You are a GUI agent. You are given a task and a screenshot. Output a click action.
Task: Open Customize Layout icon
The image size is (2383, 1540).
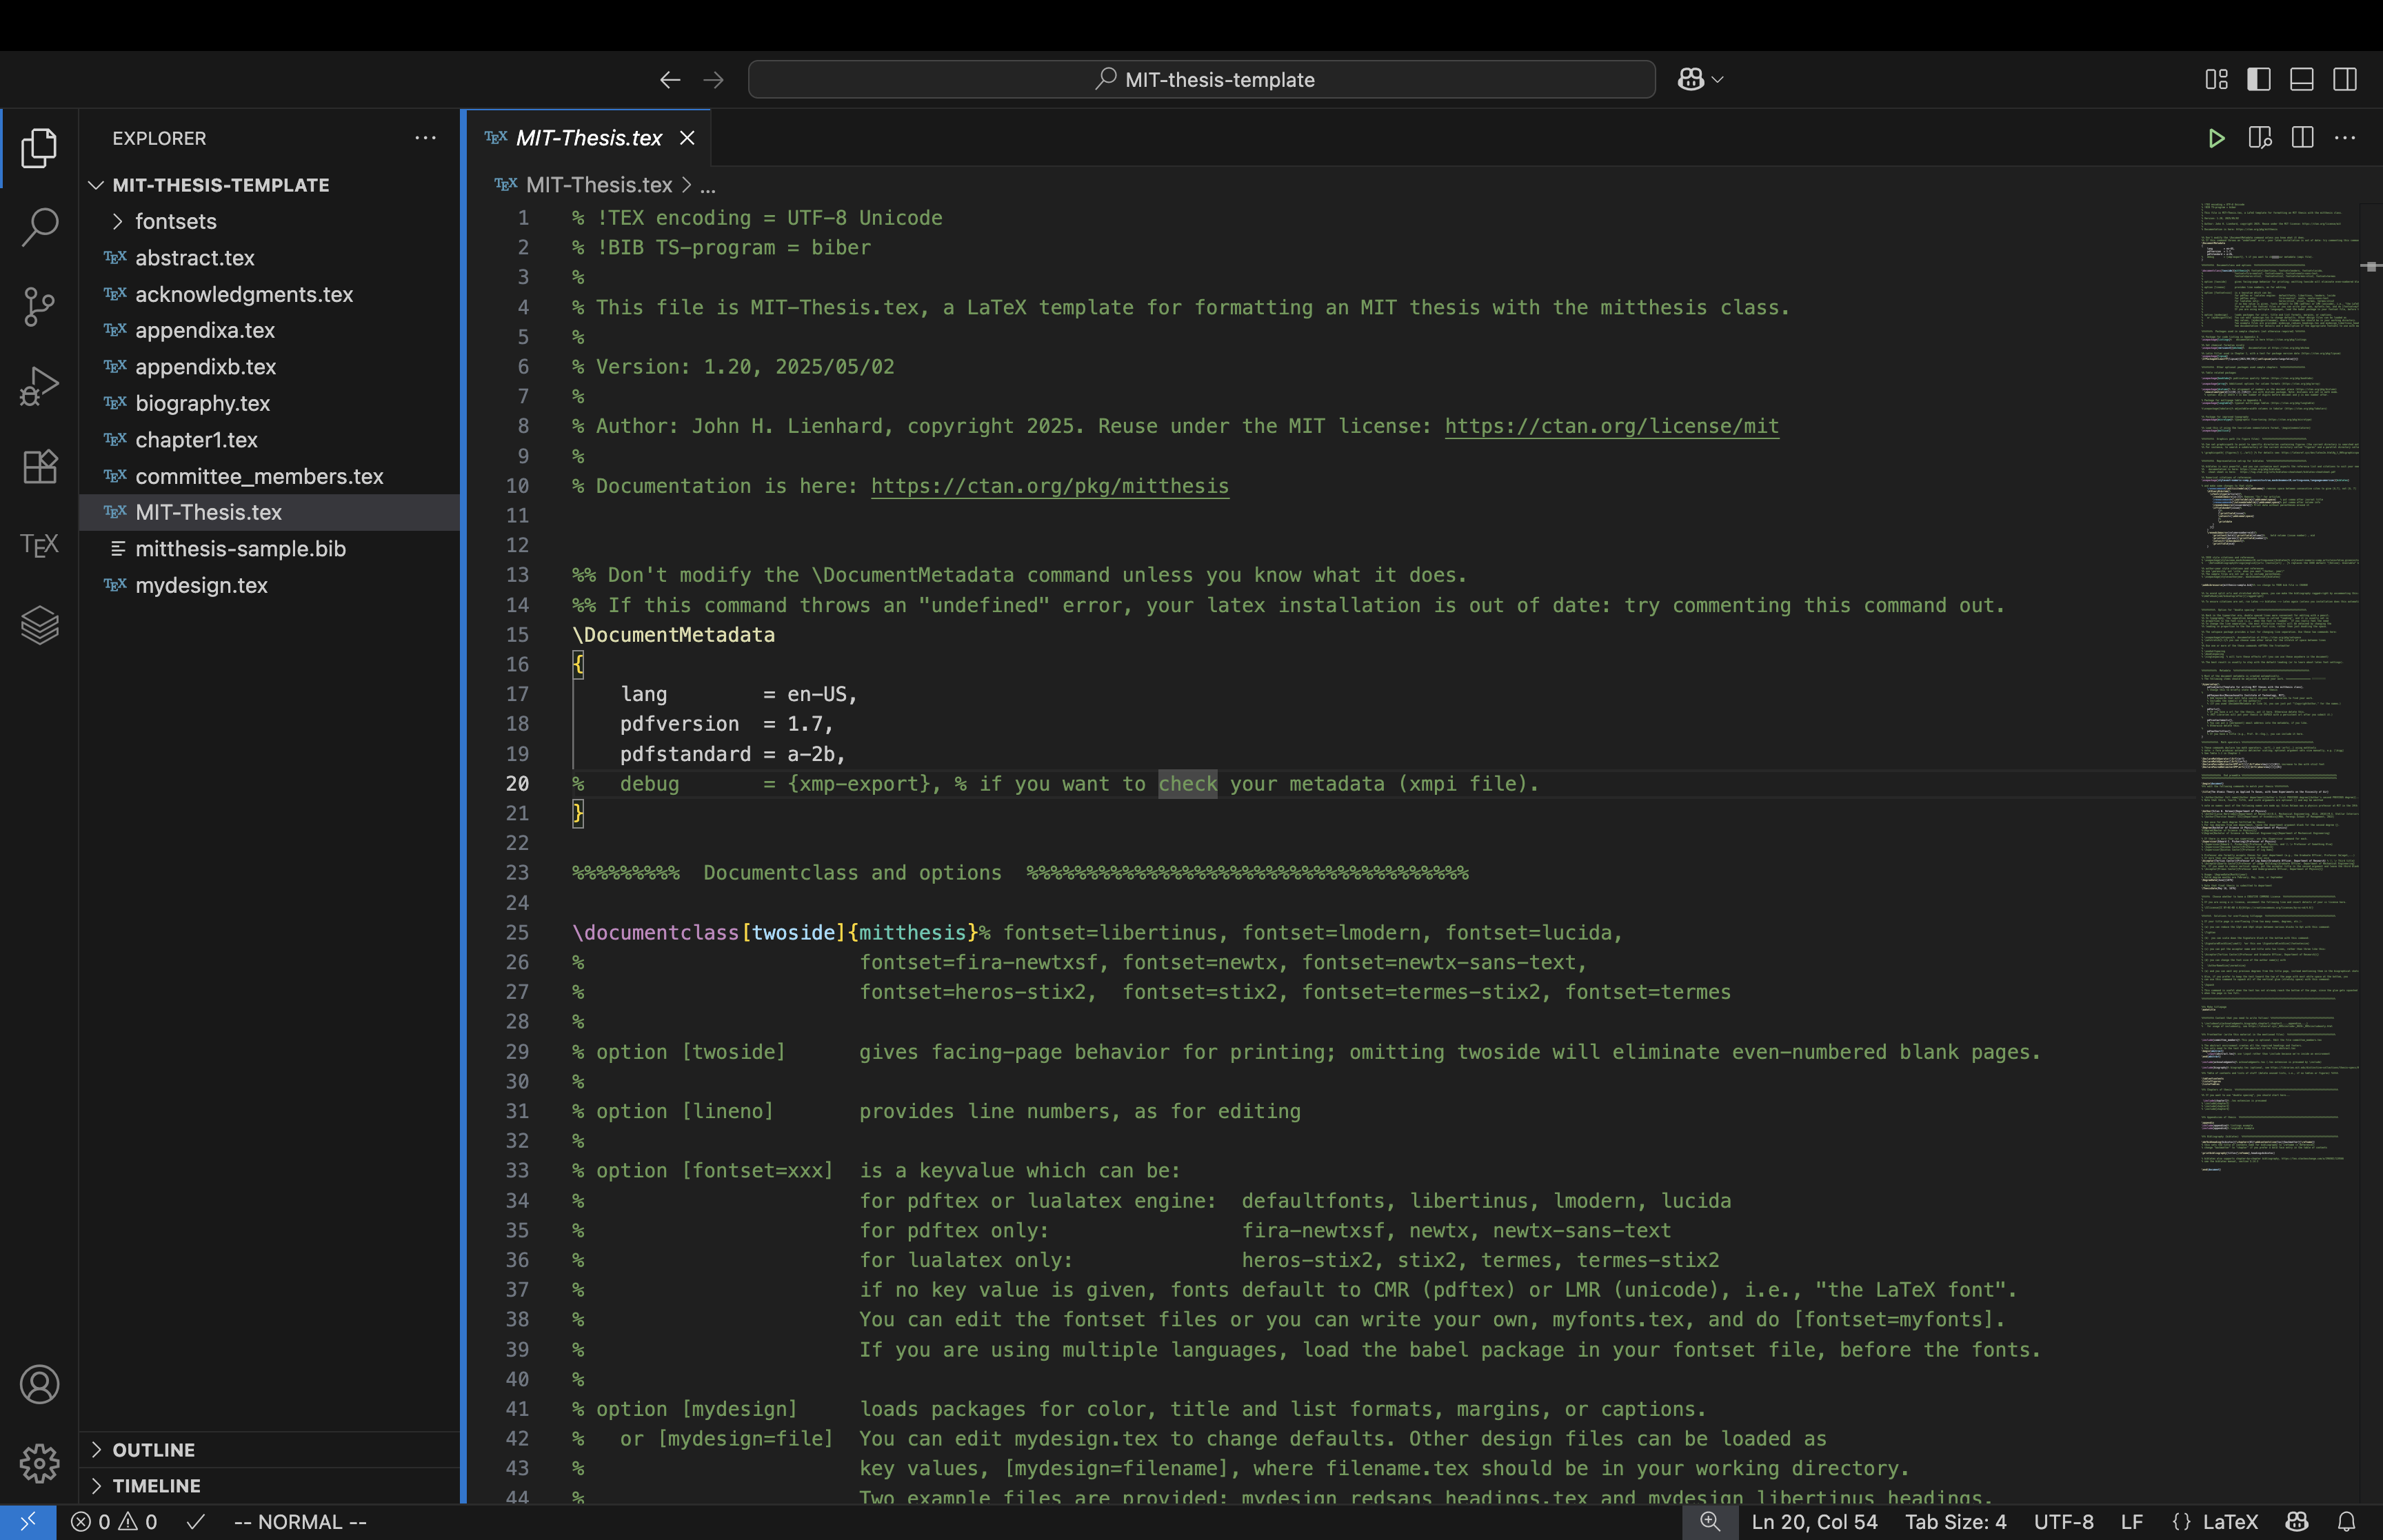tap(2216, 79)
